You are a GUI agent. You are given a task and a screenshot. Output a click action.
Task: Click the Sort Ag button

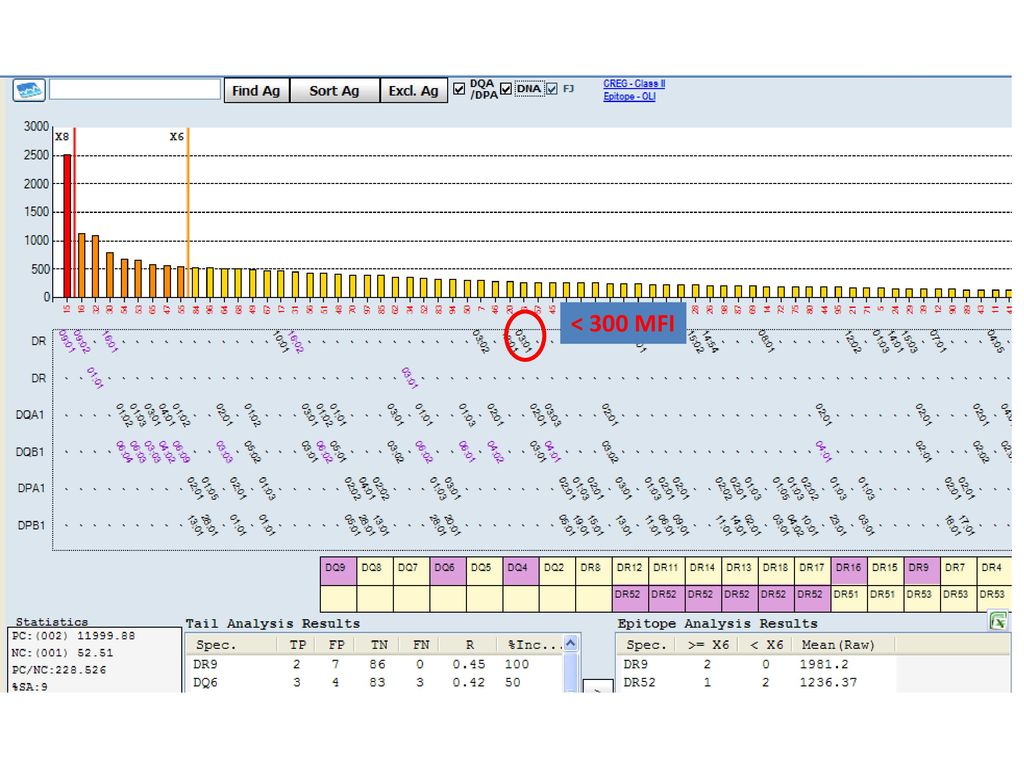334,91
